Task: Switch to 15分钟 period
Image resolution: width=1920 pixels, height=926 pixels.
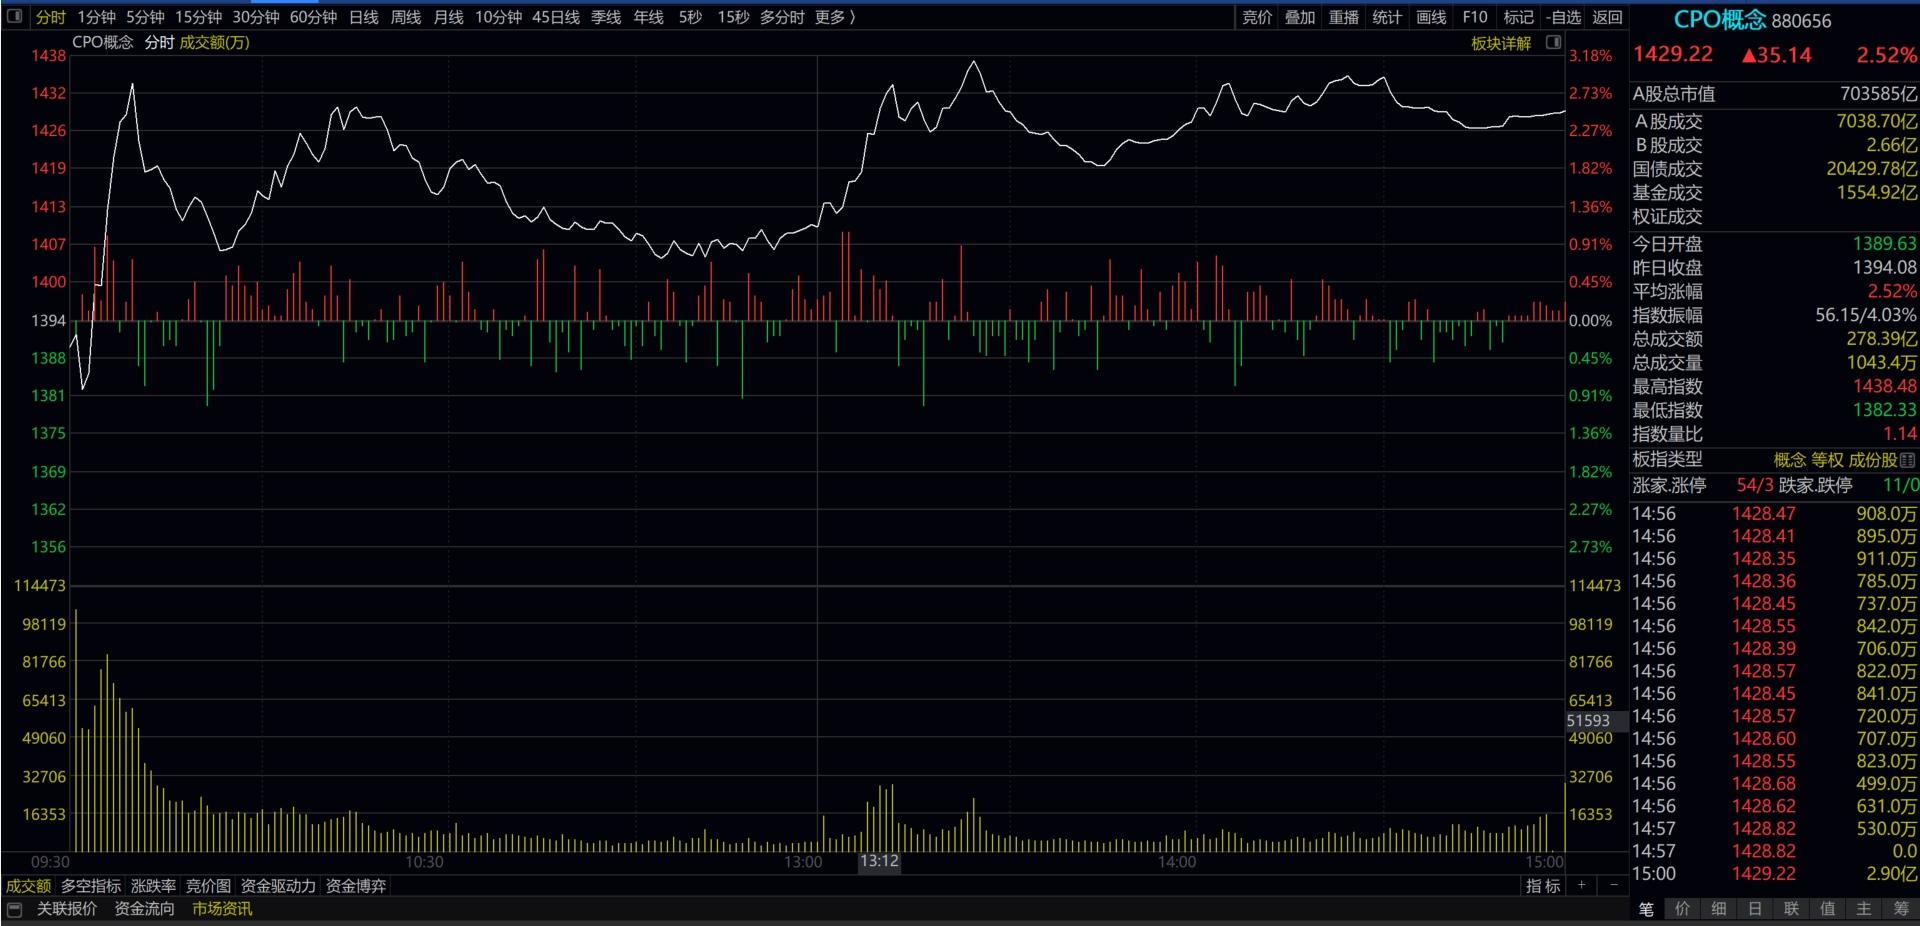Action: (198, 17)
